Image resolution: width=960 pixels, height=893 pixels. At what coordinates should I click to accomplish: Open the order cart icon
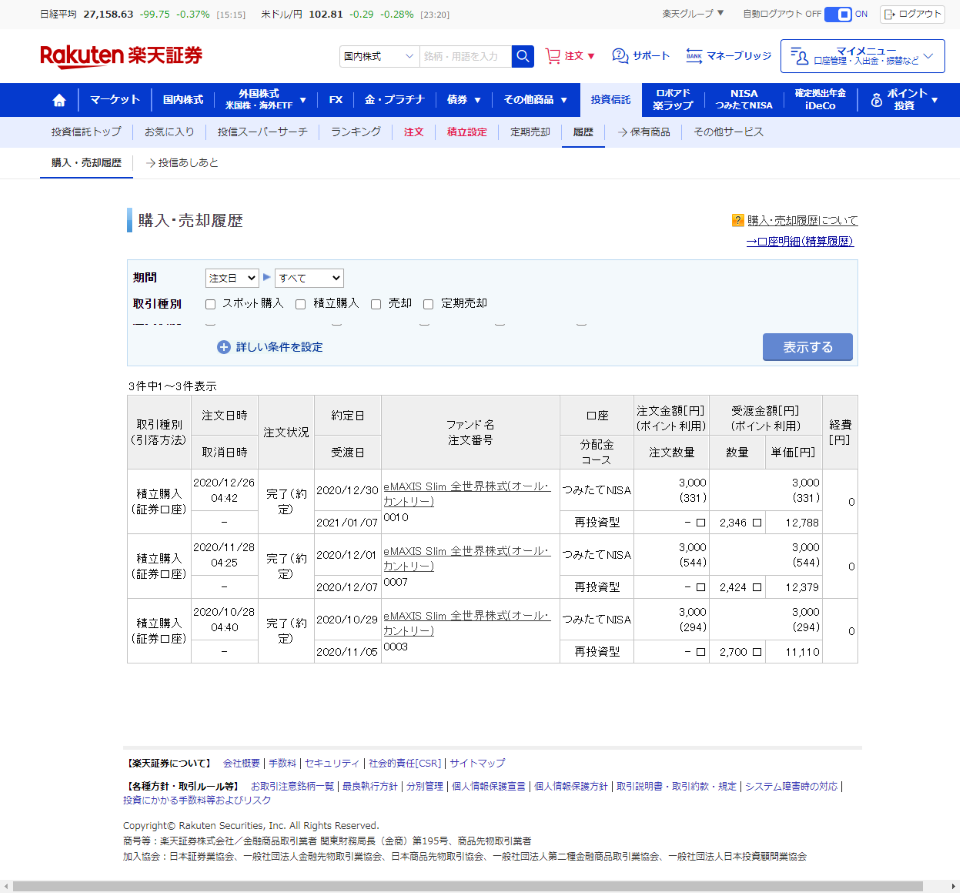[x=553, y=56]
